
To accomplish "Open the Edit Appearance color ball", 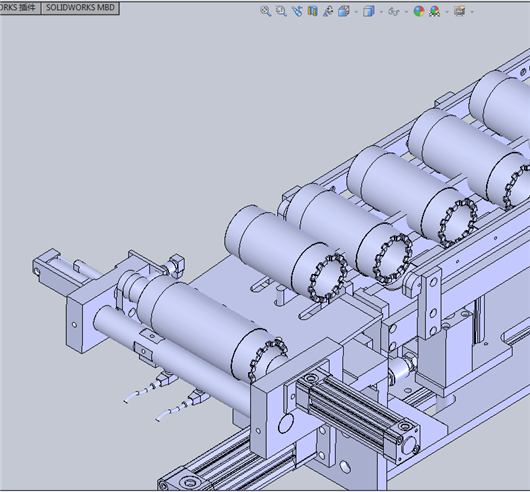I will 419,11.
